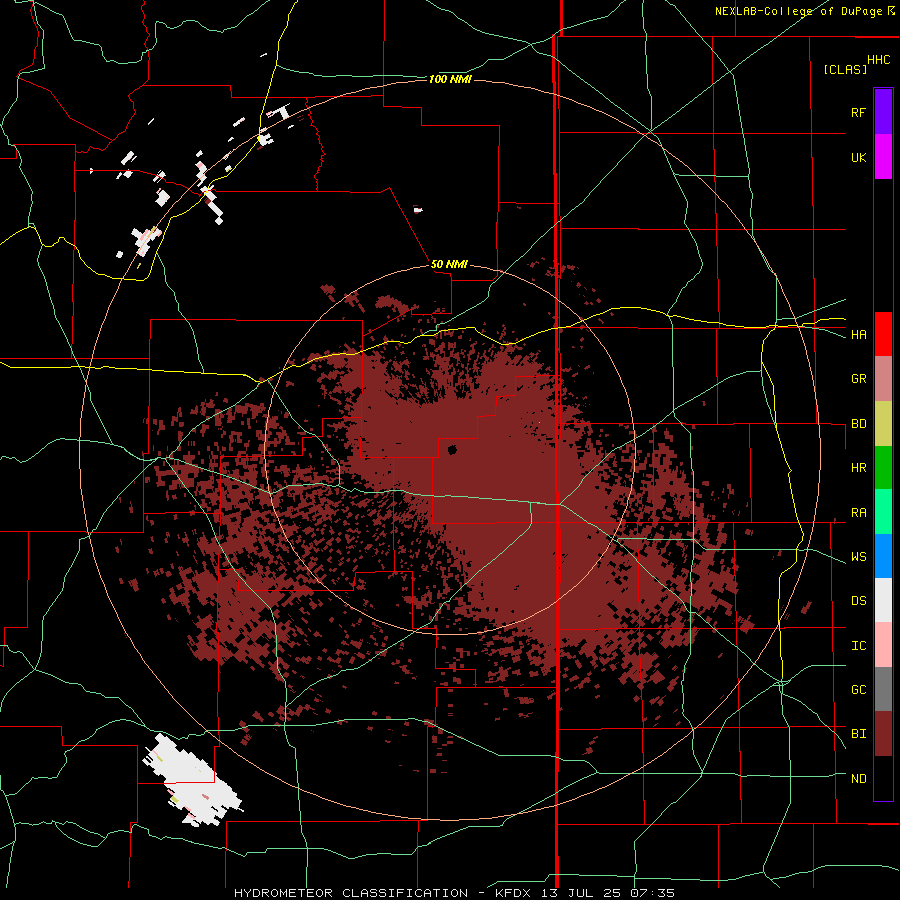This screenshot has width=900, height=900.
Task: Click the BD legend label
Action: (858, 424)
